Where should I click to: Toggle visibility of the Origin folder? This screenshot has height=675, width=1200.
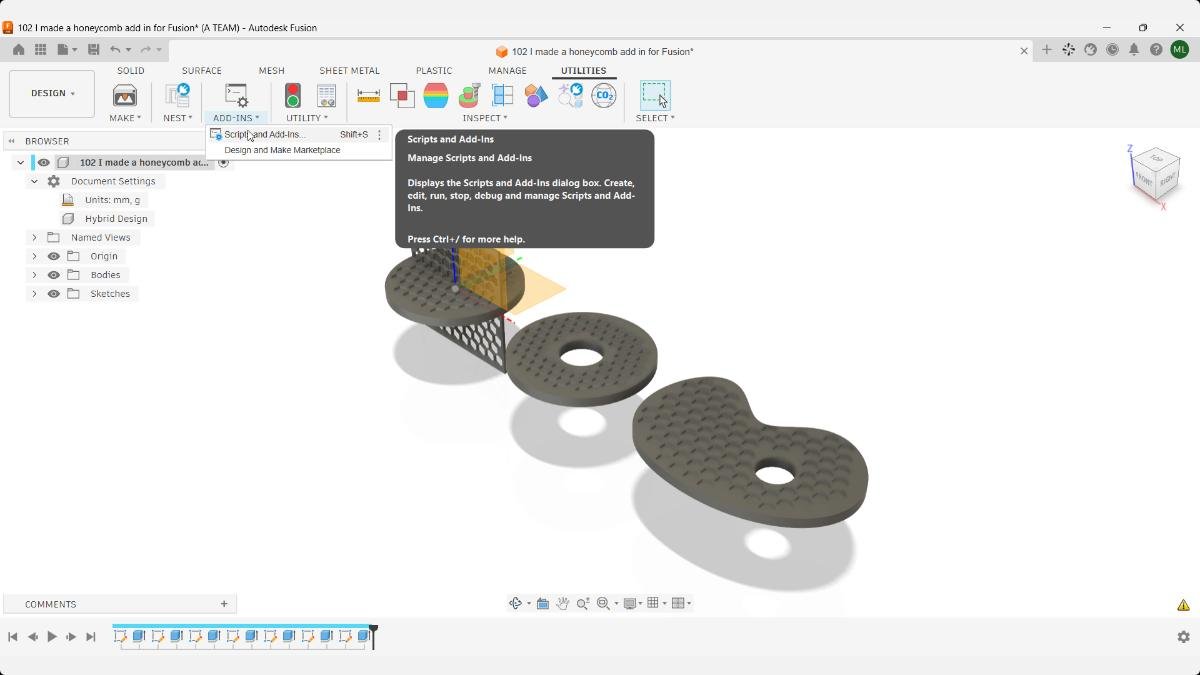pyautogui.click(x=54, y=256)
